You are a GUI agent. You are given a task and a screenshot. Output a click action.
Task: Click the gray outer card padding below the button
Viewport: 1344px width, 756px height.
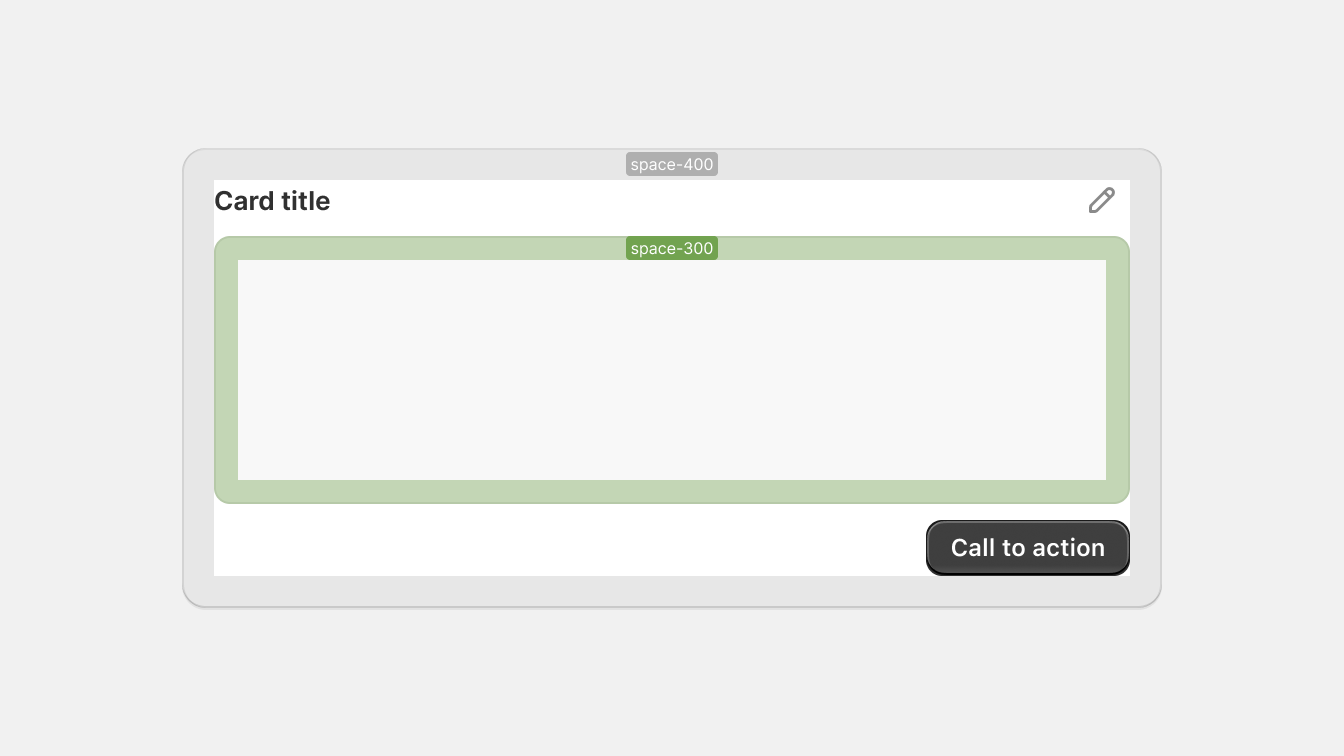672,591
